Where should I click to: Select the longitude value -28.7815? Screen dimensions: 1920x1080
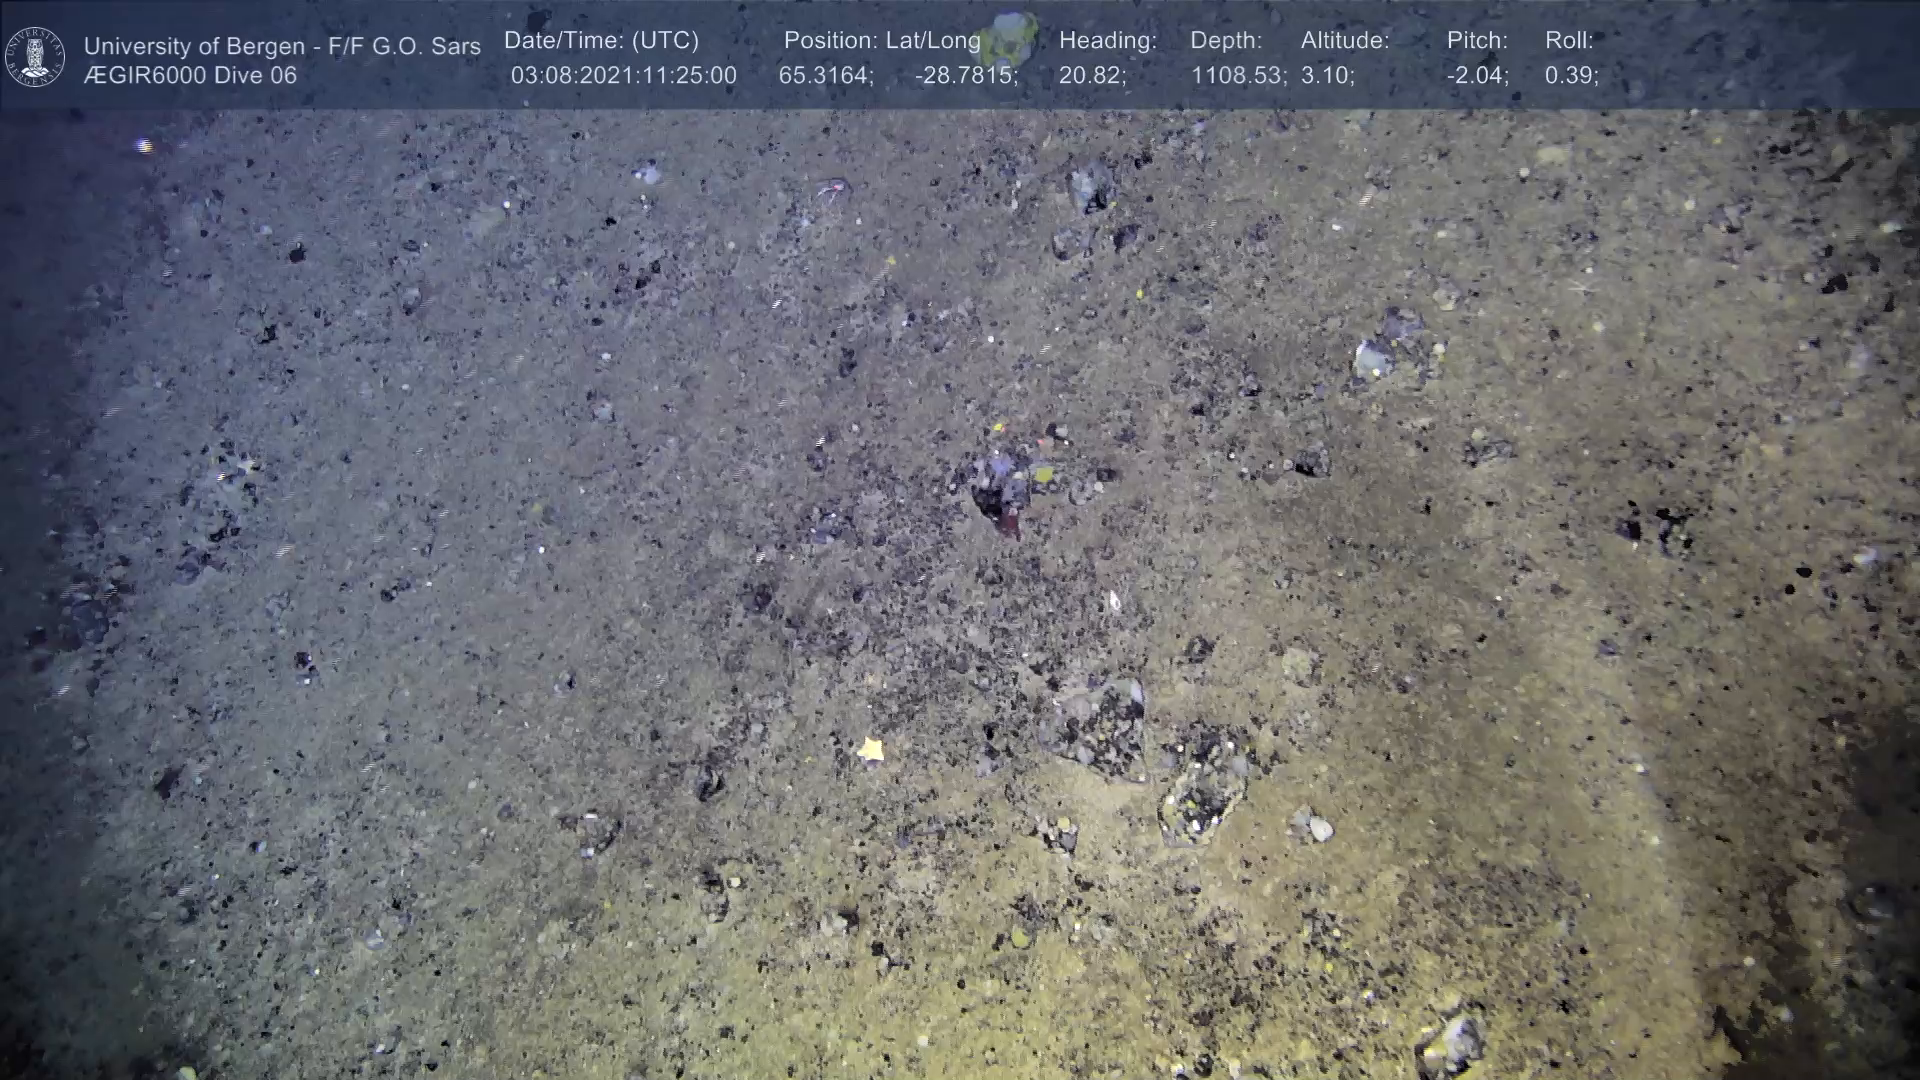(x=966, y=76)
